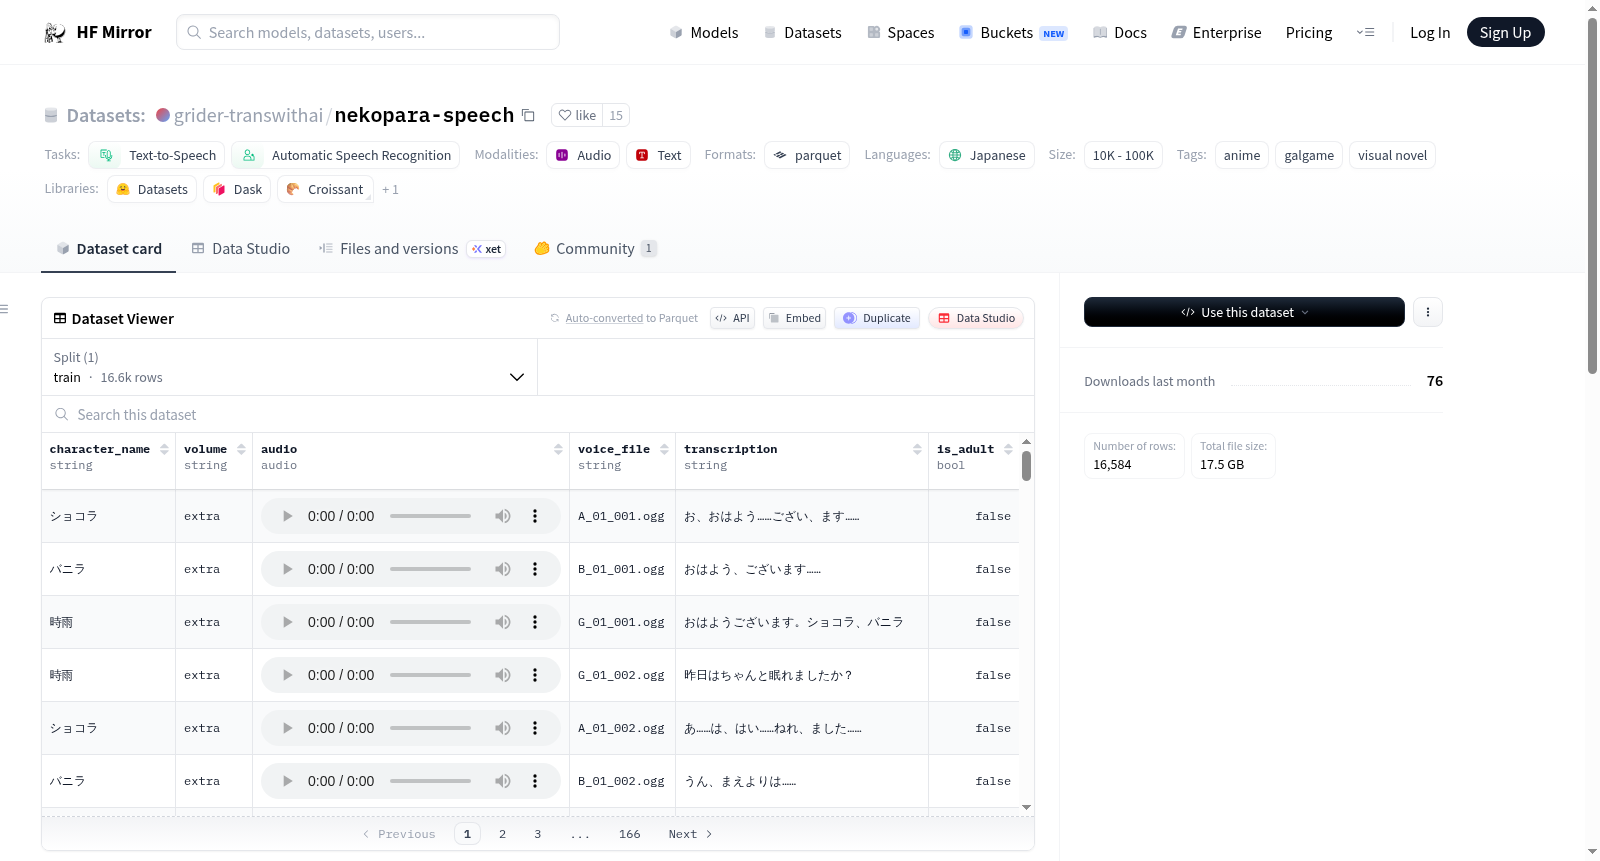Seek audio slider for G_01_001.ogg

coord(430,622)
